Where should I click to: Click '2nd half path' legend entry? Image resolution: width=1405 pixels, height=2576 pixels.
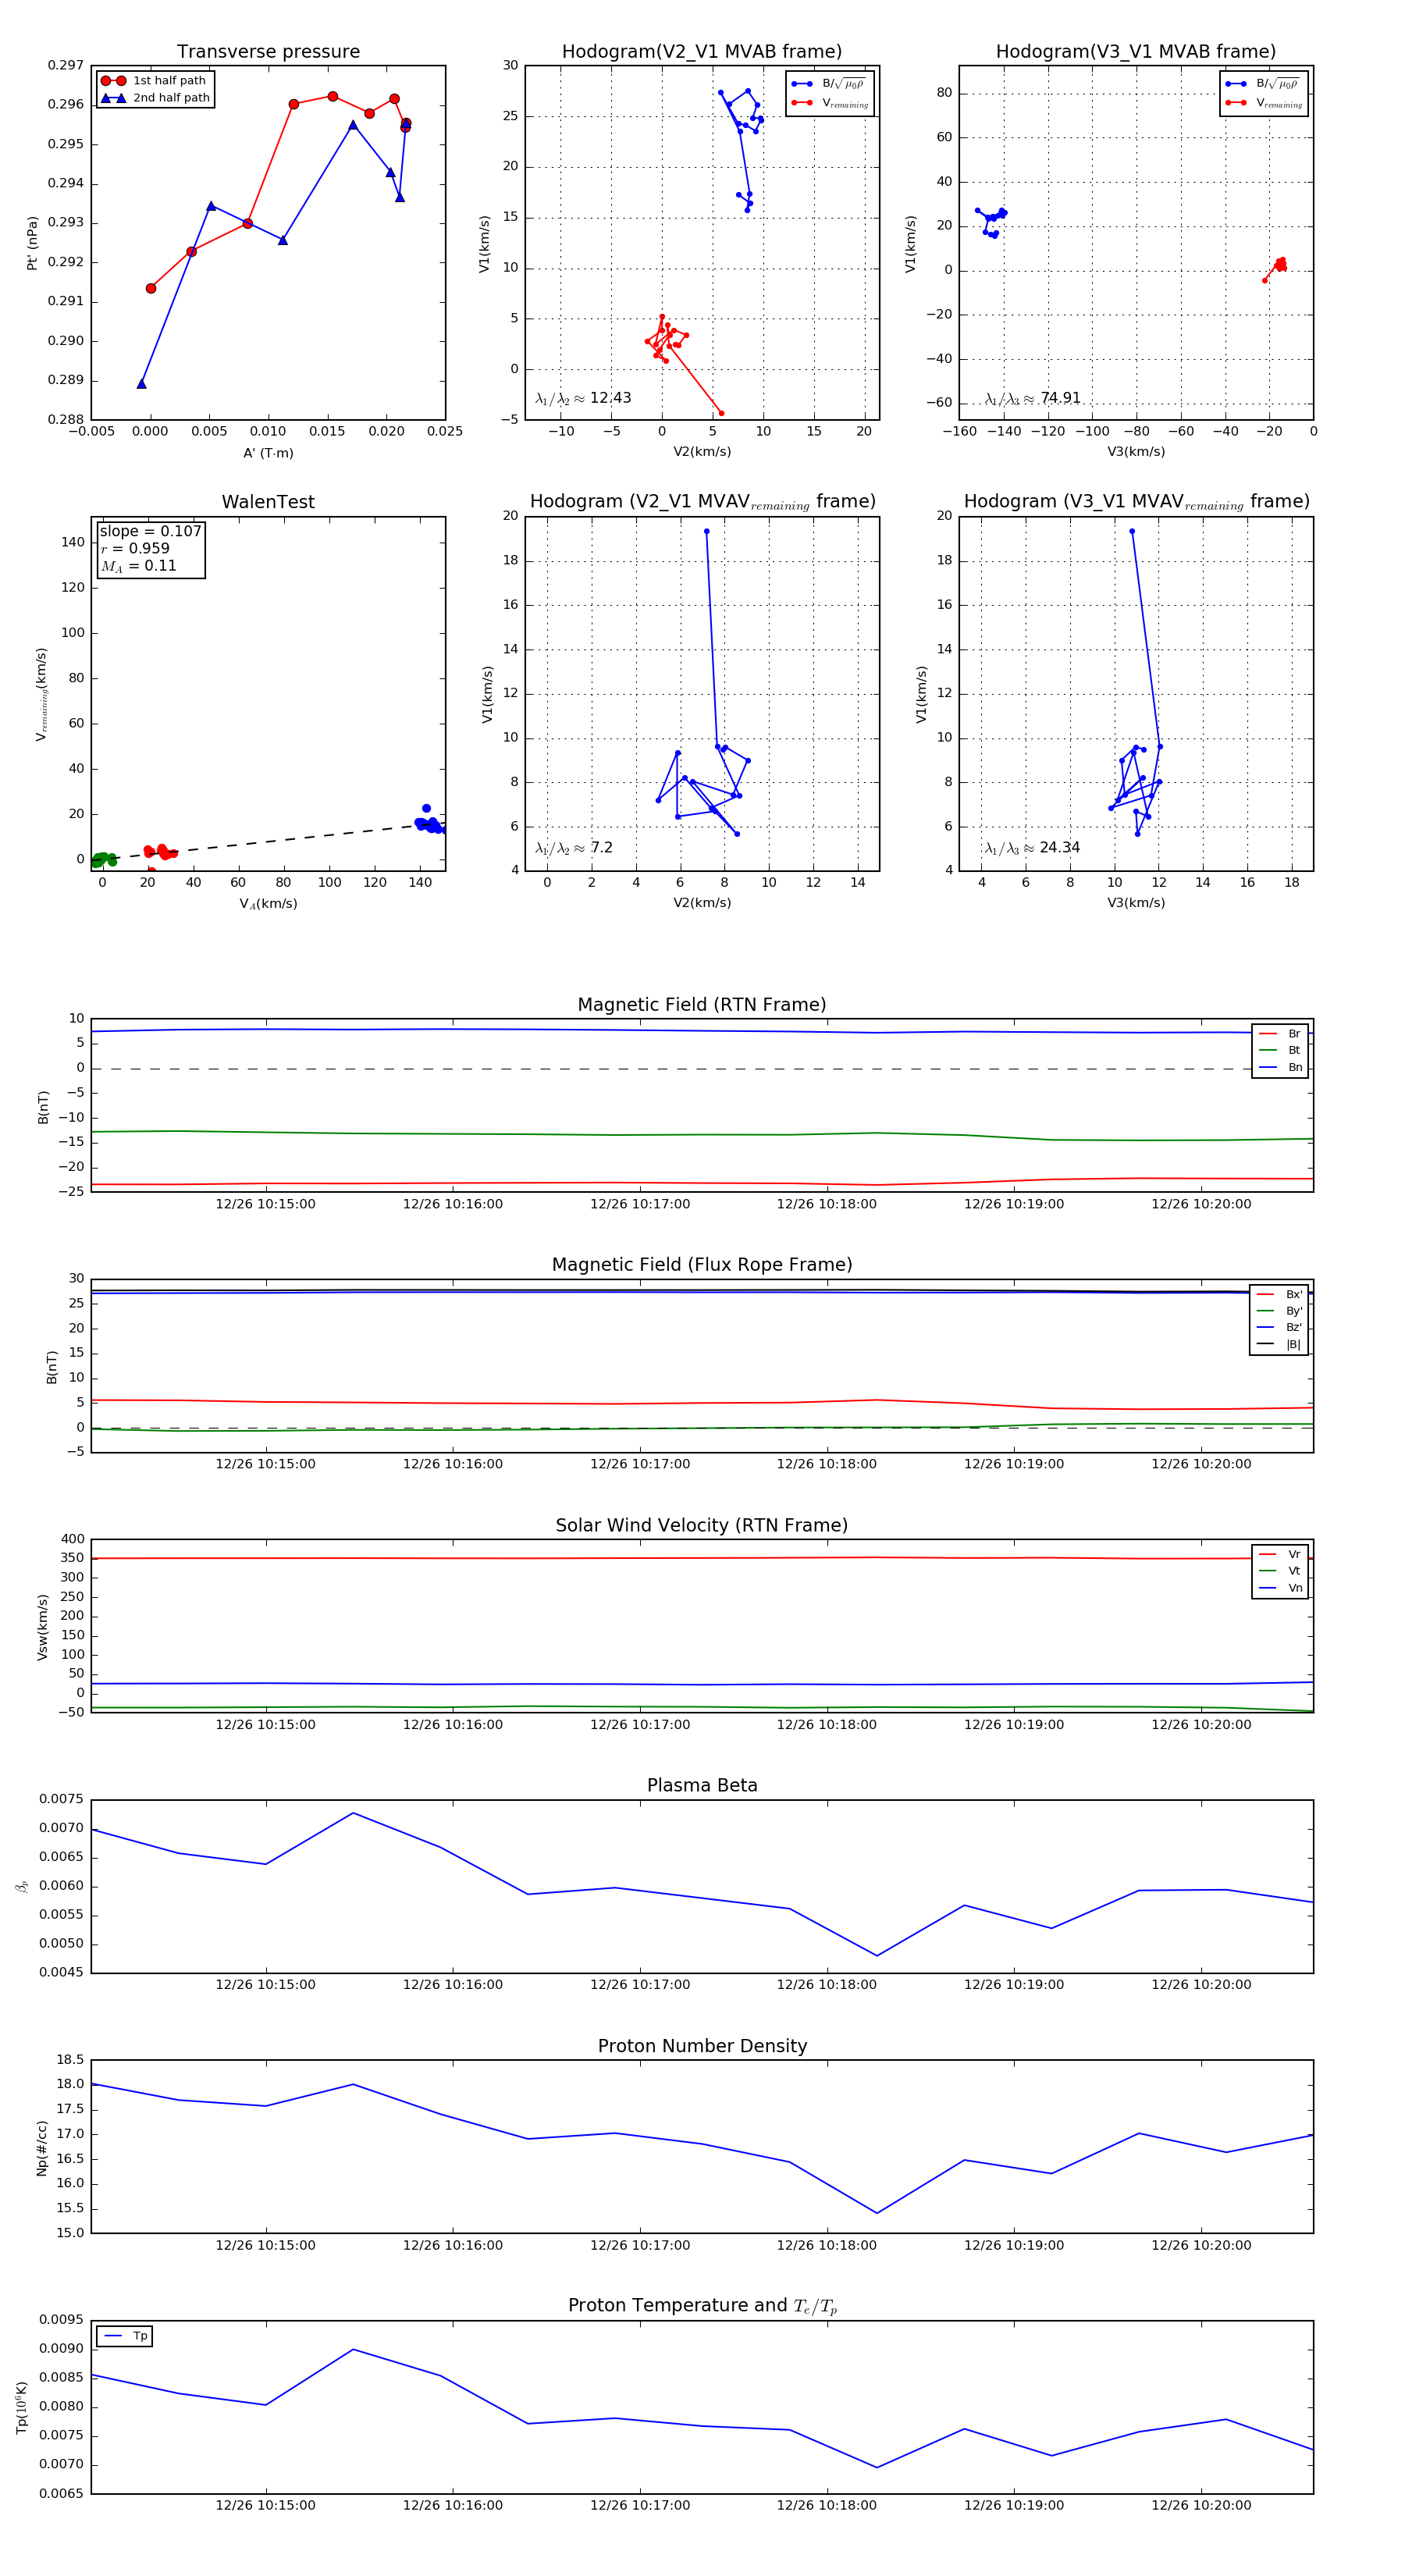[155, 98]
